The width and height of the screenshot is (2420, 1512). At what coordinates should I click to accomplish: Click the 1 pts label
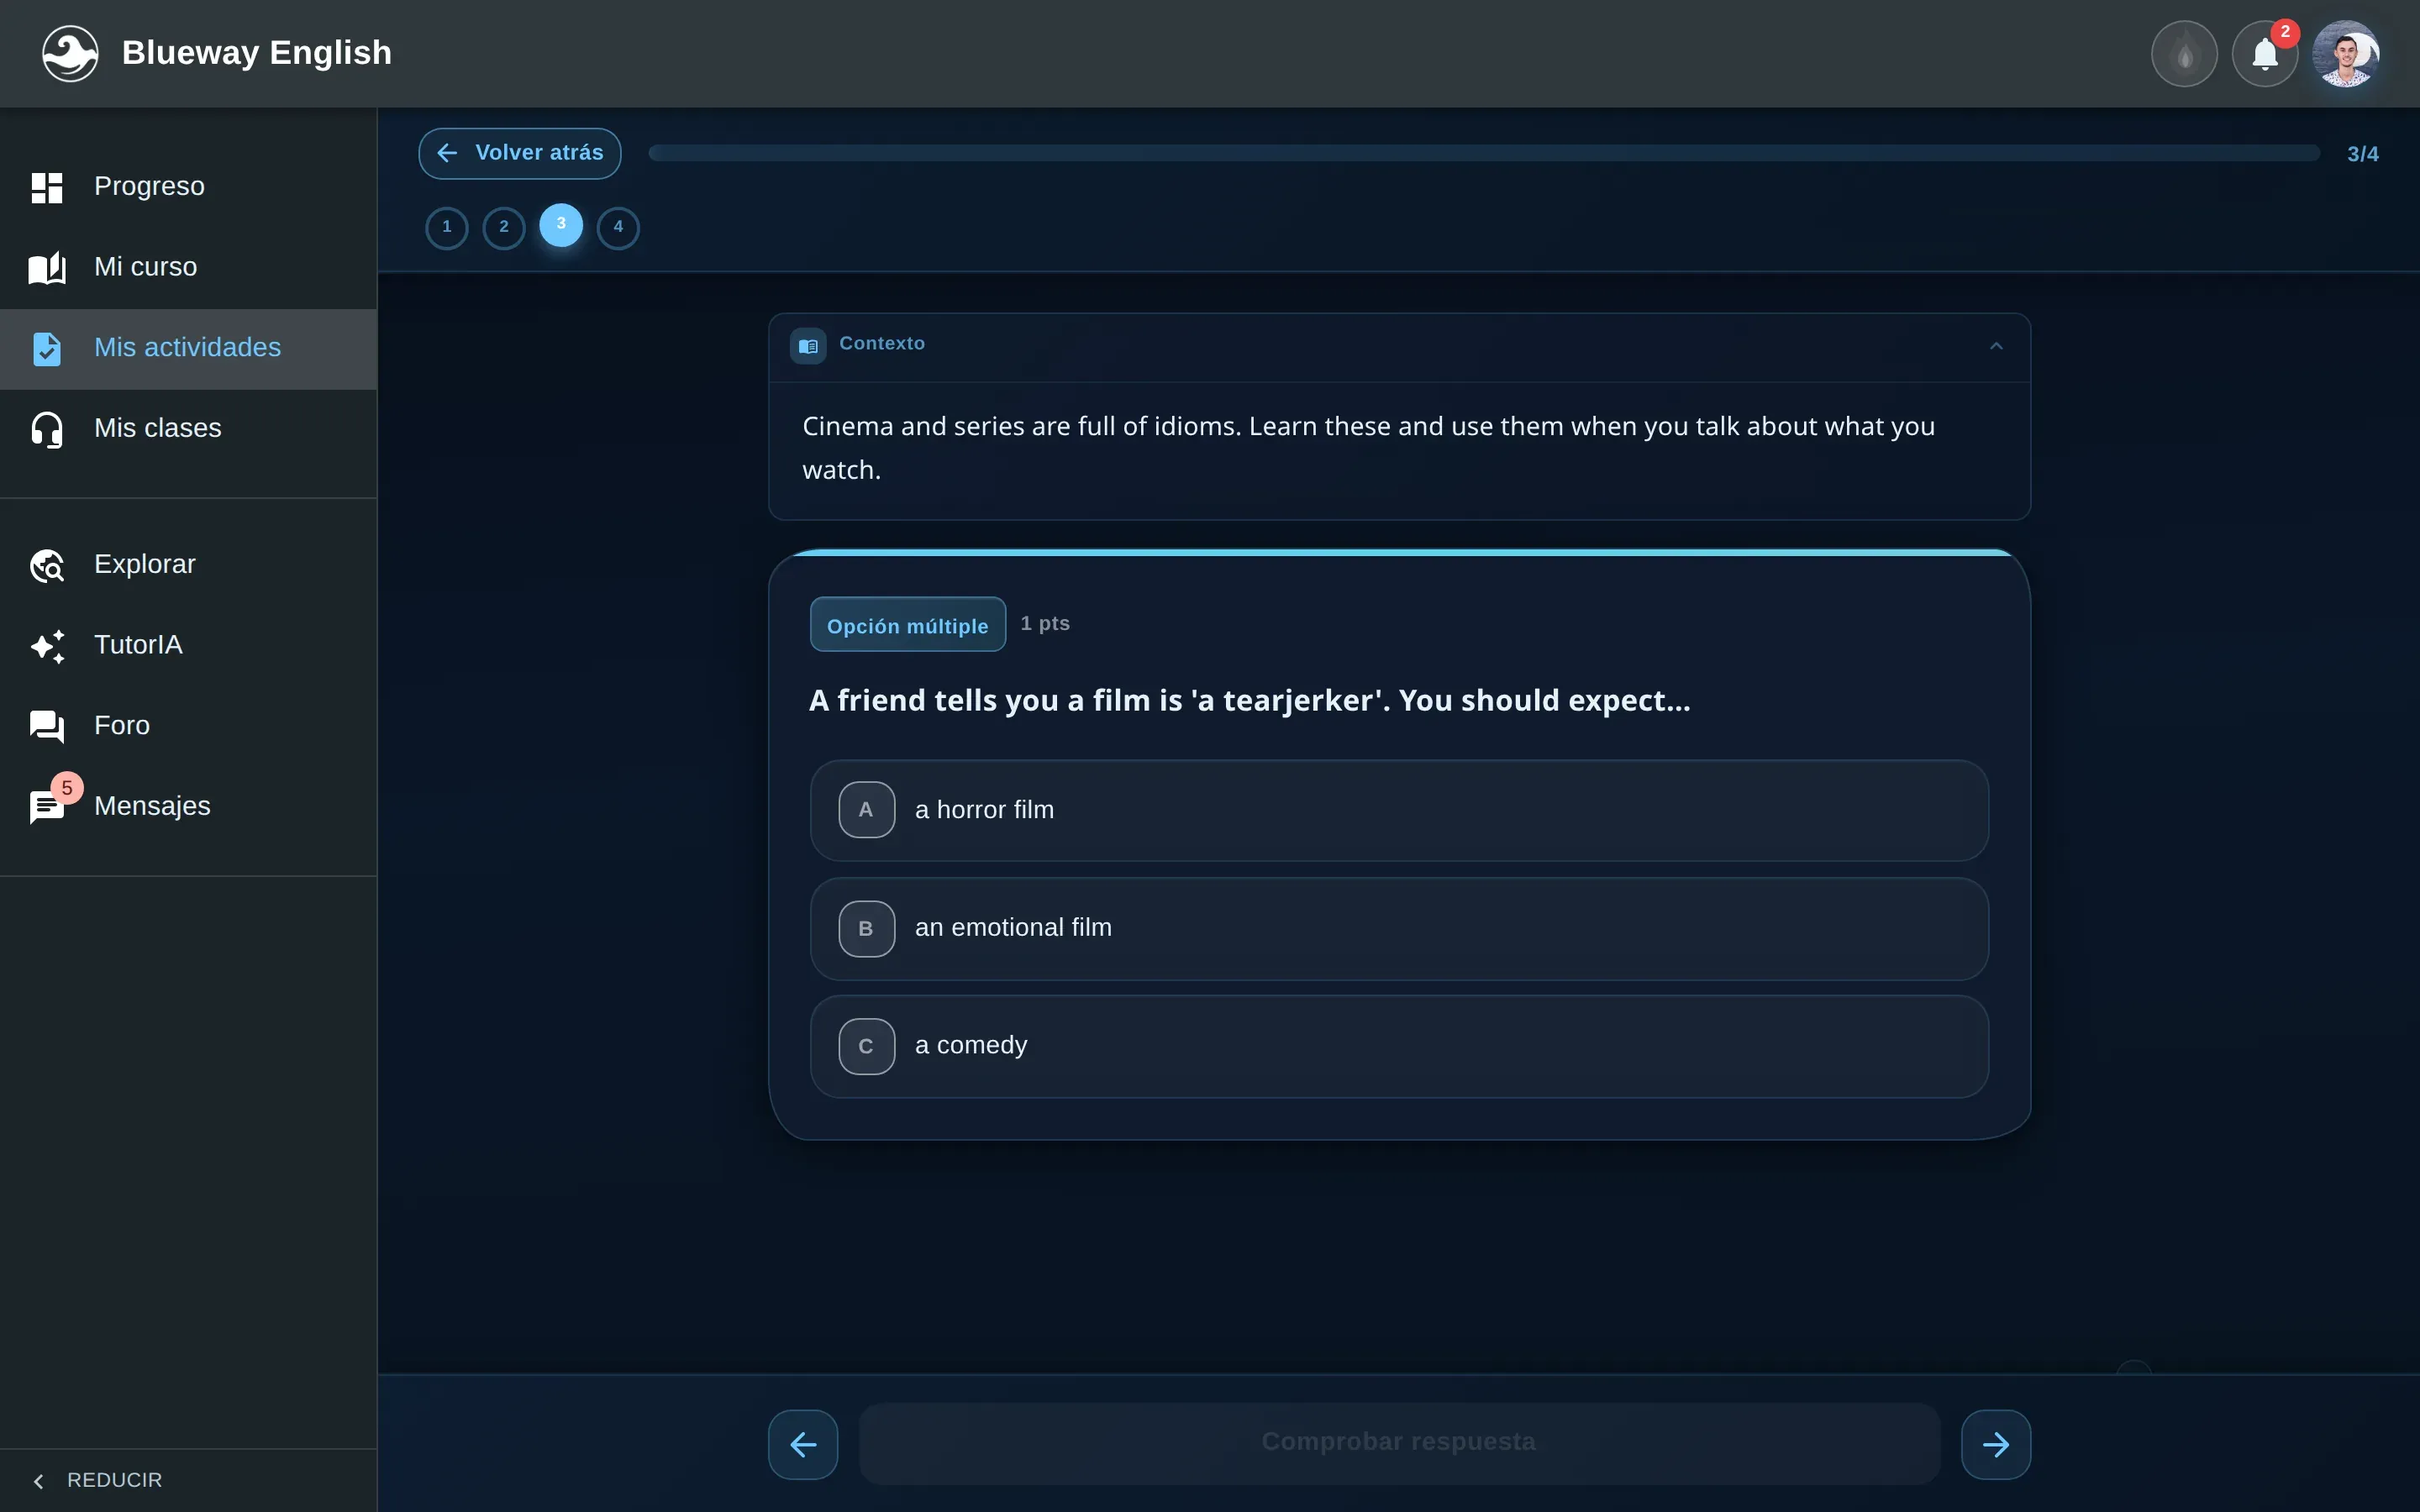coord(1045,624)
